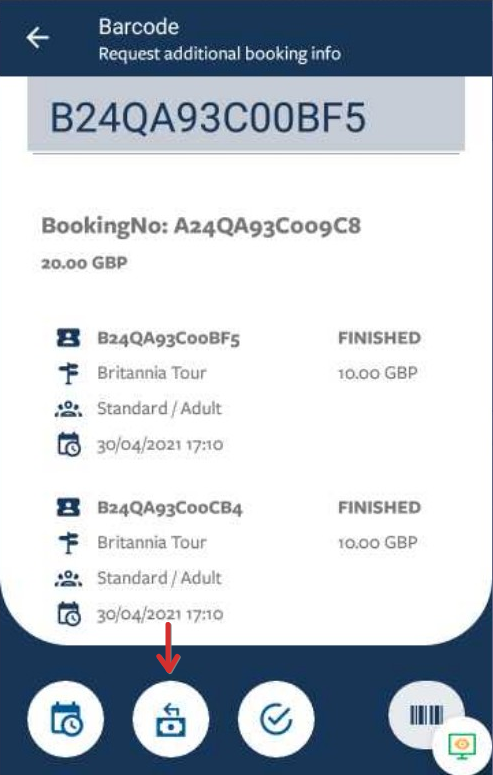The height and width of the screenshot is (775, 493).
Task: Click calendar icon next to first 30/04/2021 17:10
Action: [69, 444]
